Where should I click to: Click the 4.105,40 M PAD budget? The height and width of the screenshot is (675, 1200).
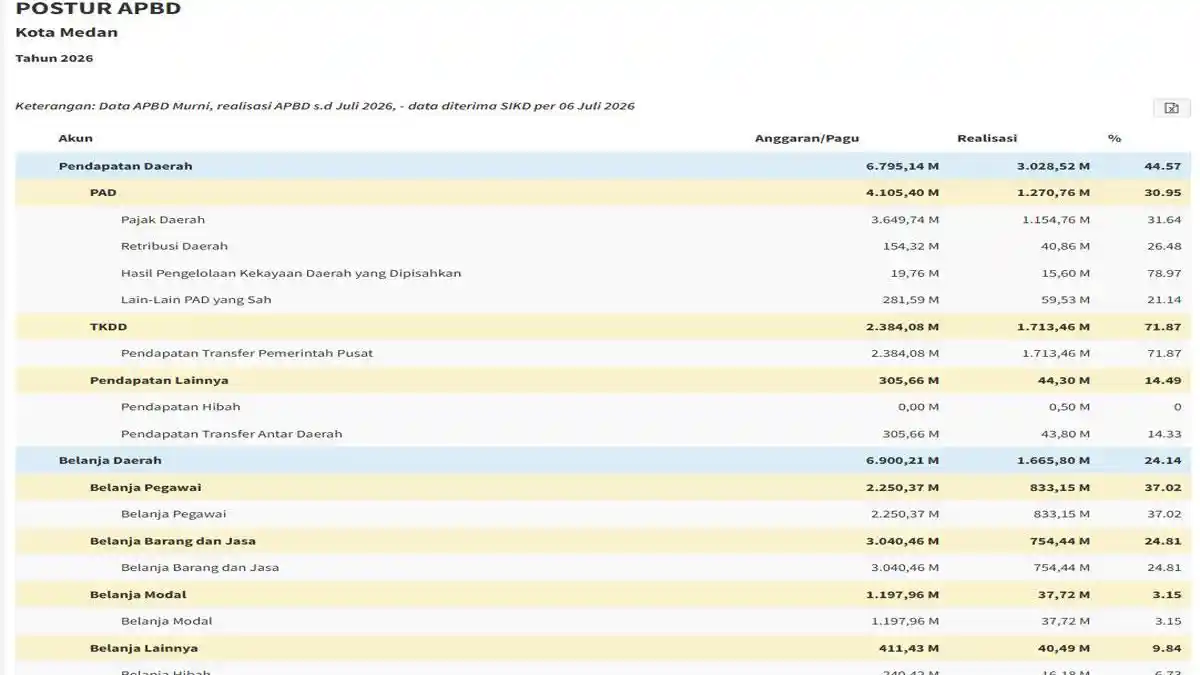click(x=902, y=193)
